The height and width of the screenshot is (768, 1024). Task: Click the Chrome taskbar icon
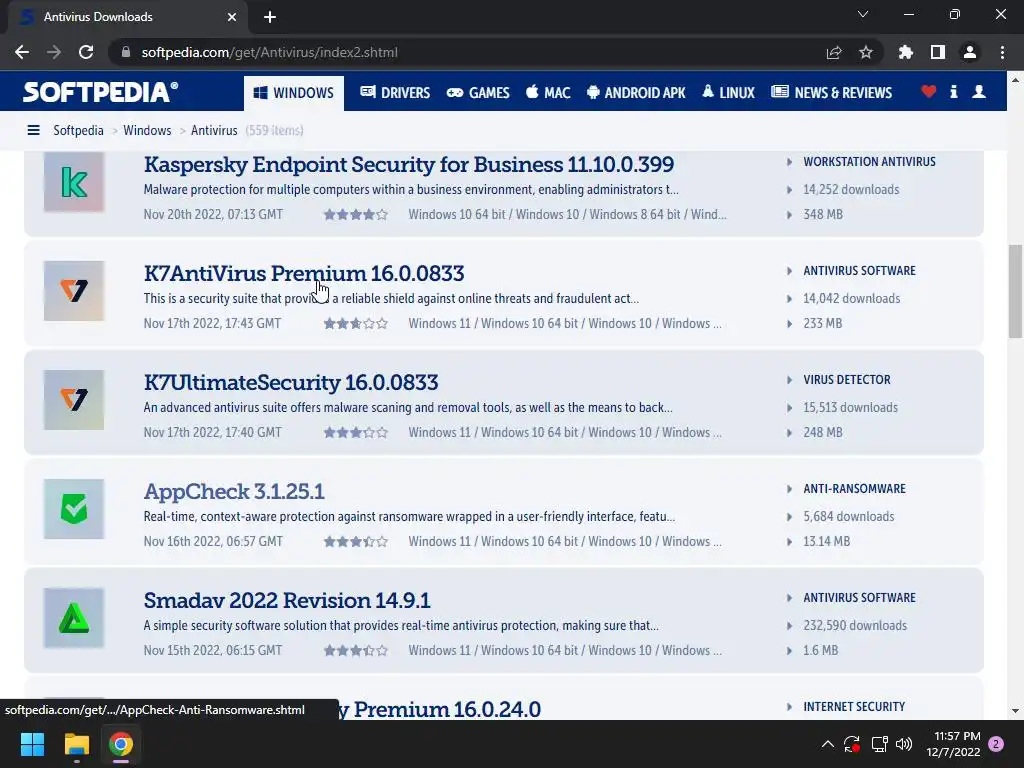(x=121, y=744)
